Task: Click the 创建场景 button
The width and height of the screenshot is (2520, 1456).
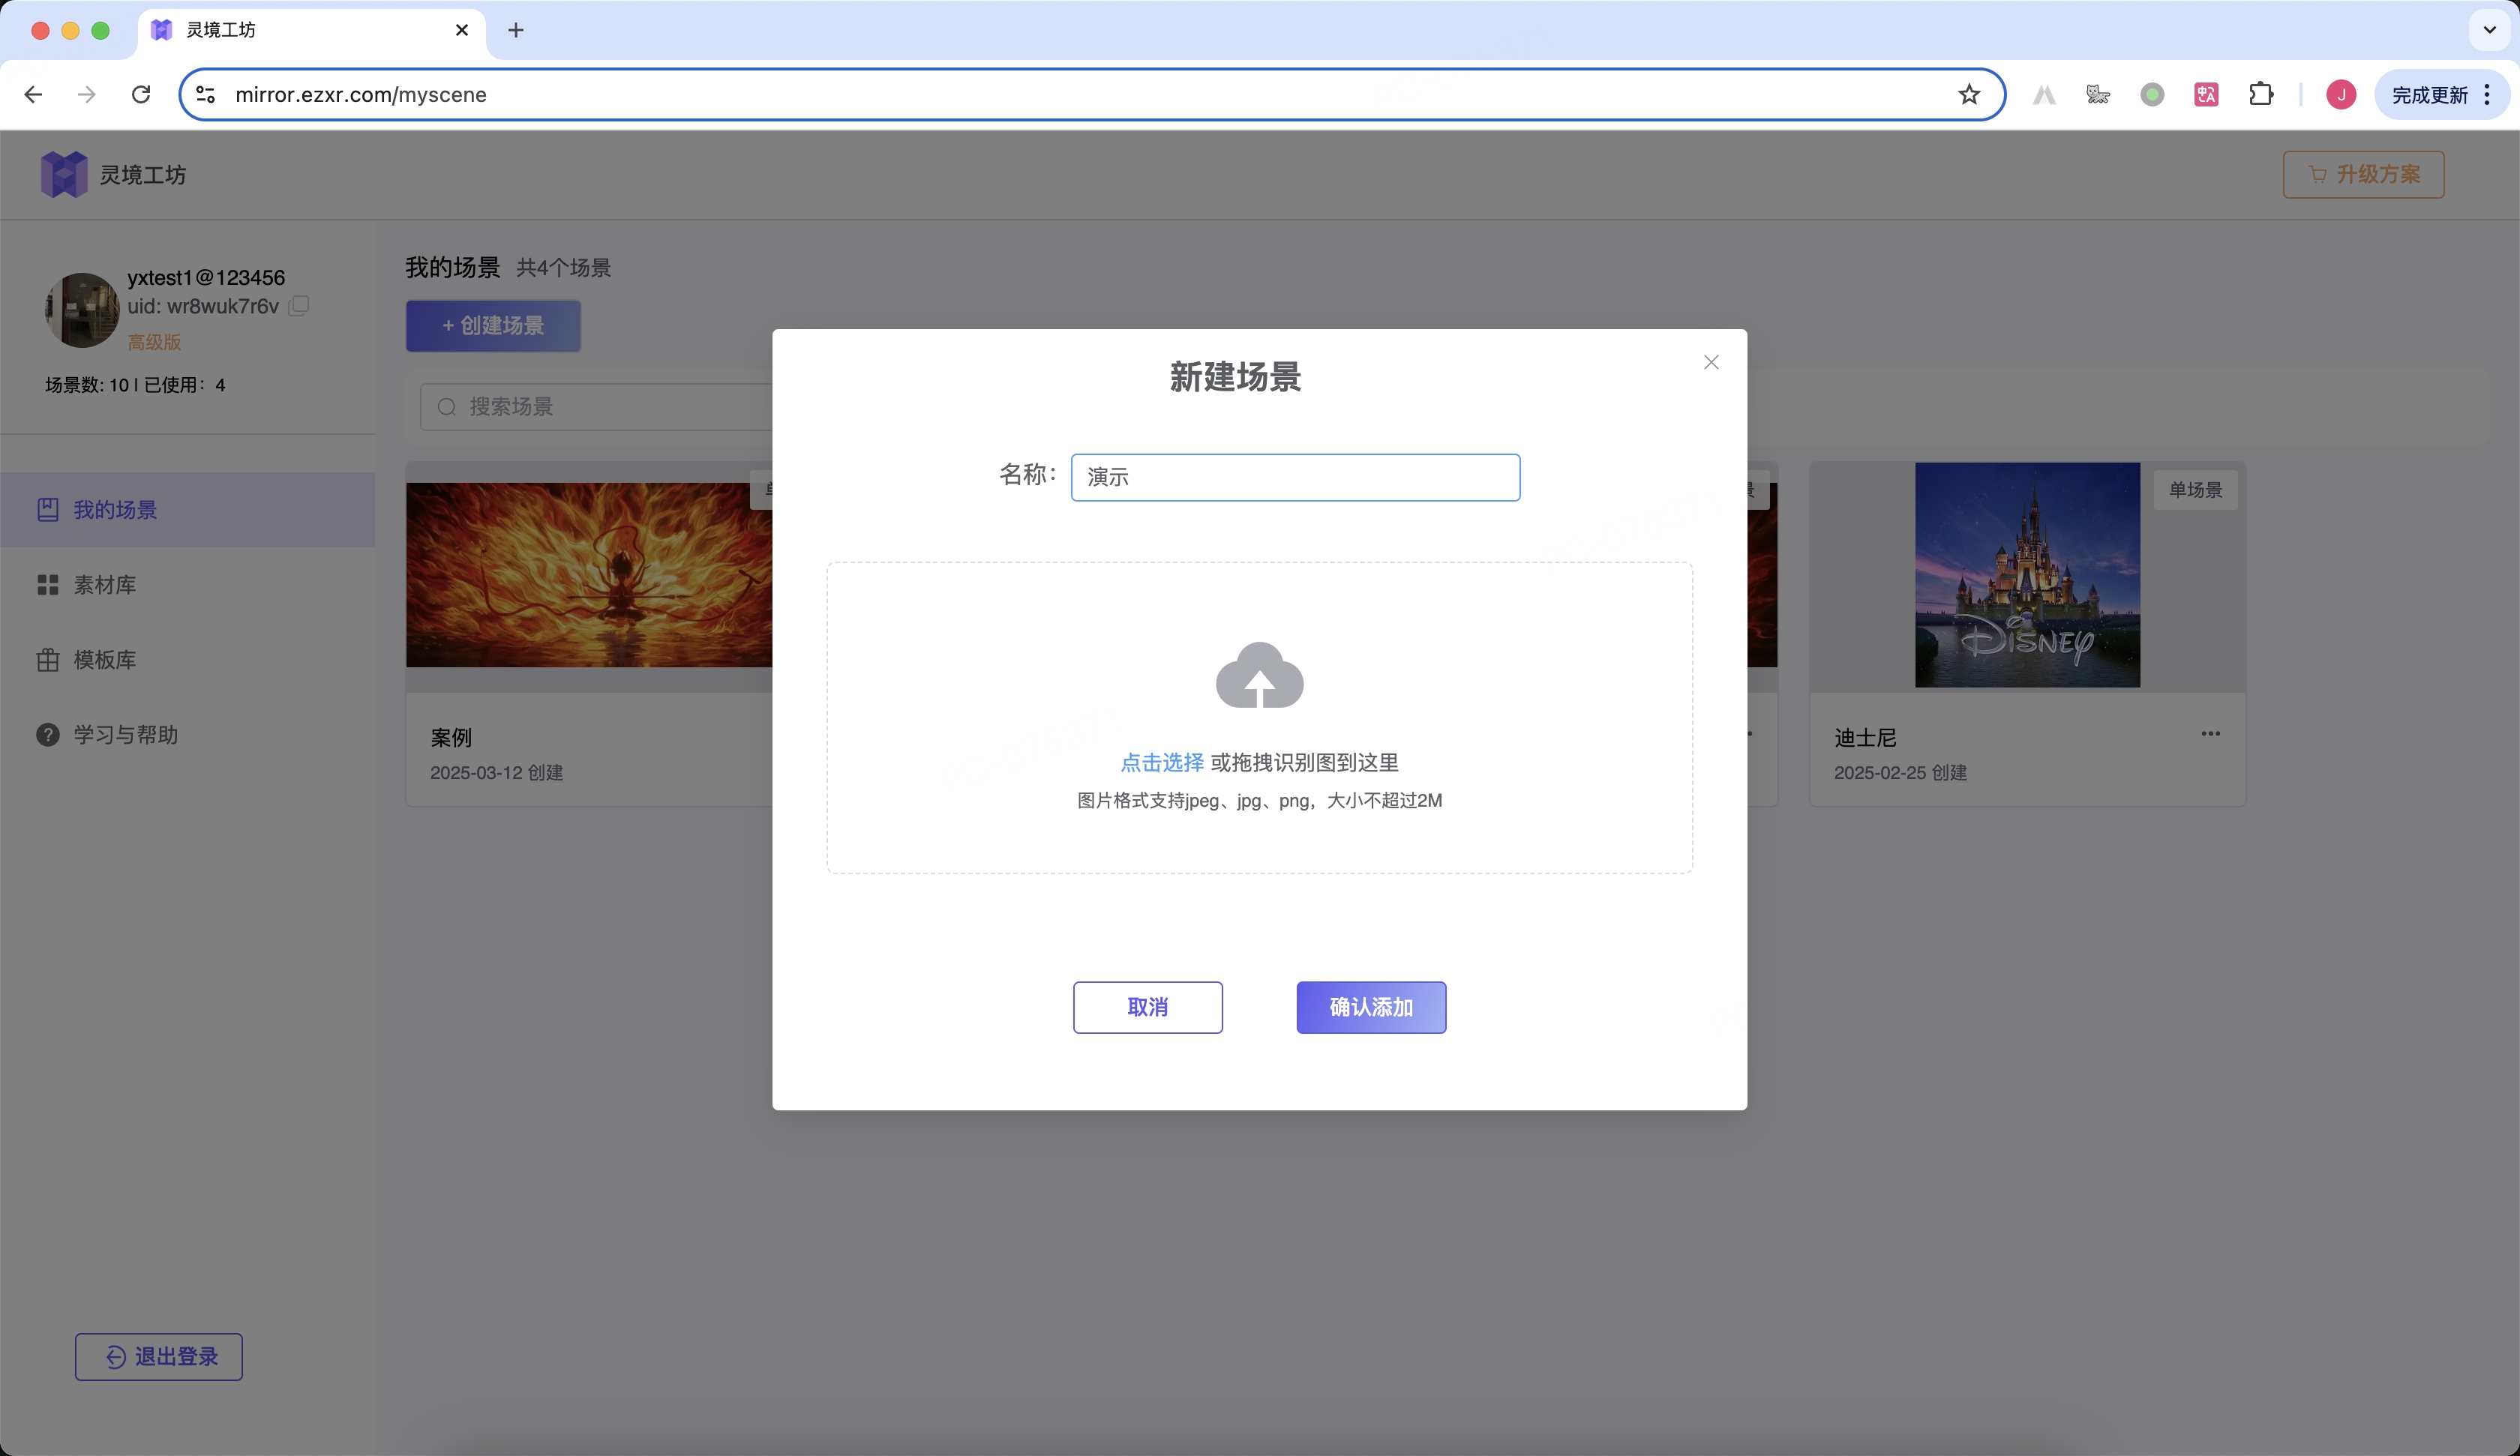Action: point(493,325)
